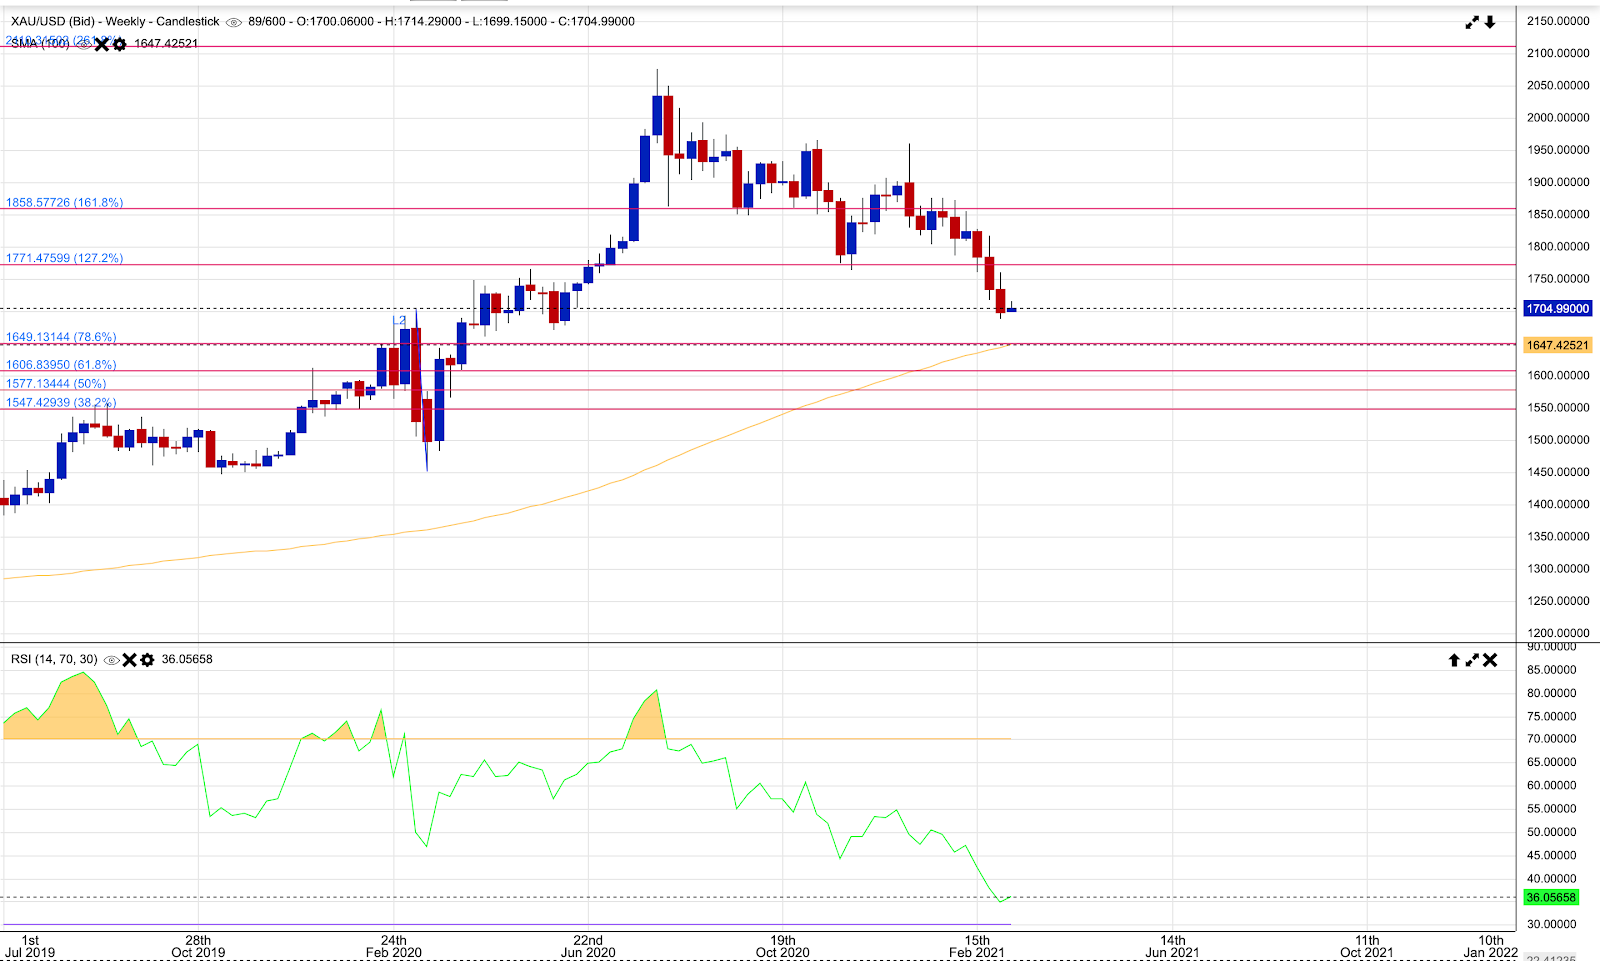
Task: Click the 1200.00000 price axis label
Action: [1558, 633]
